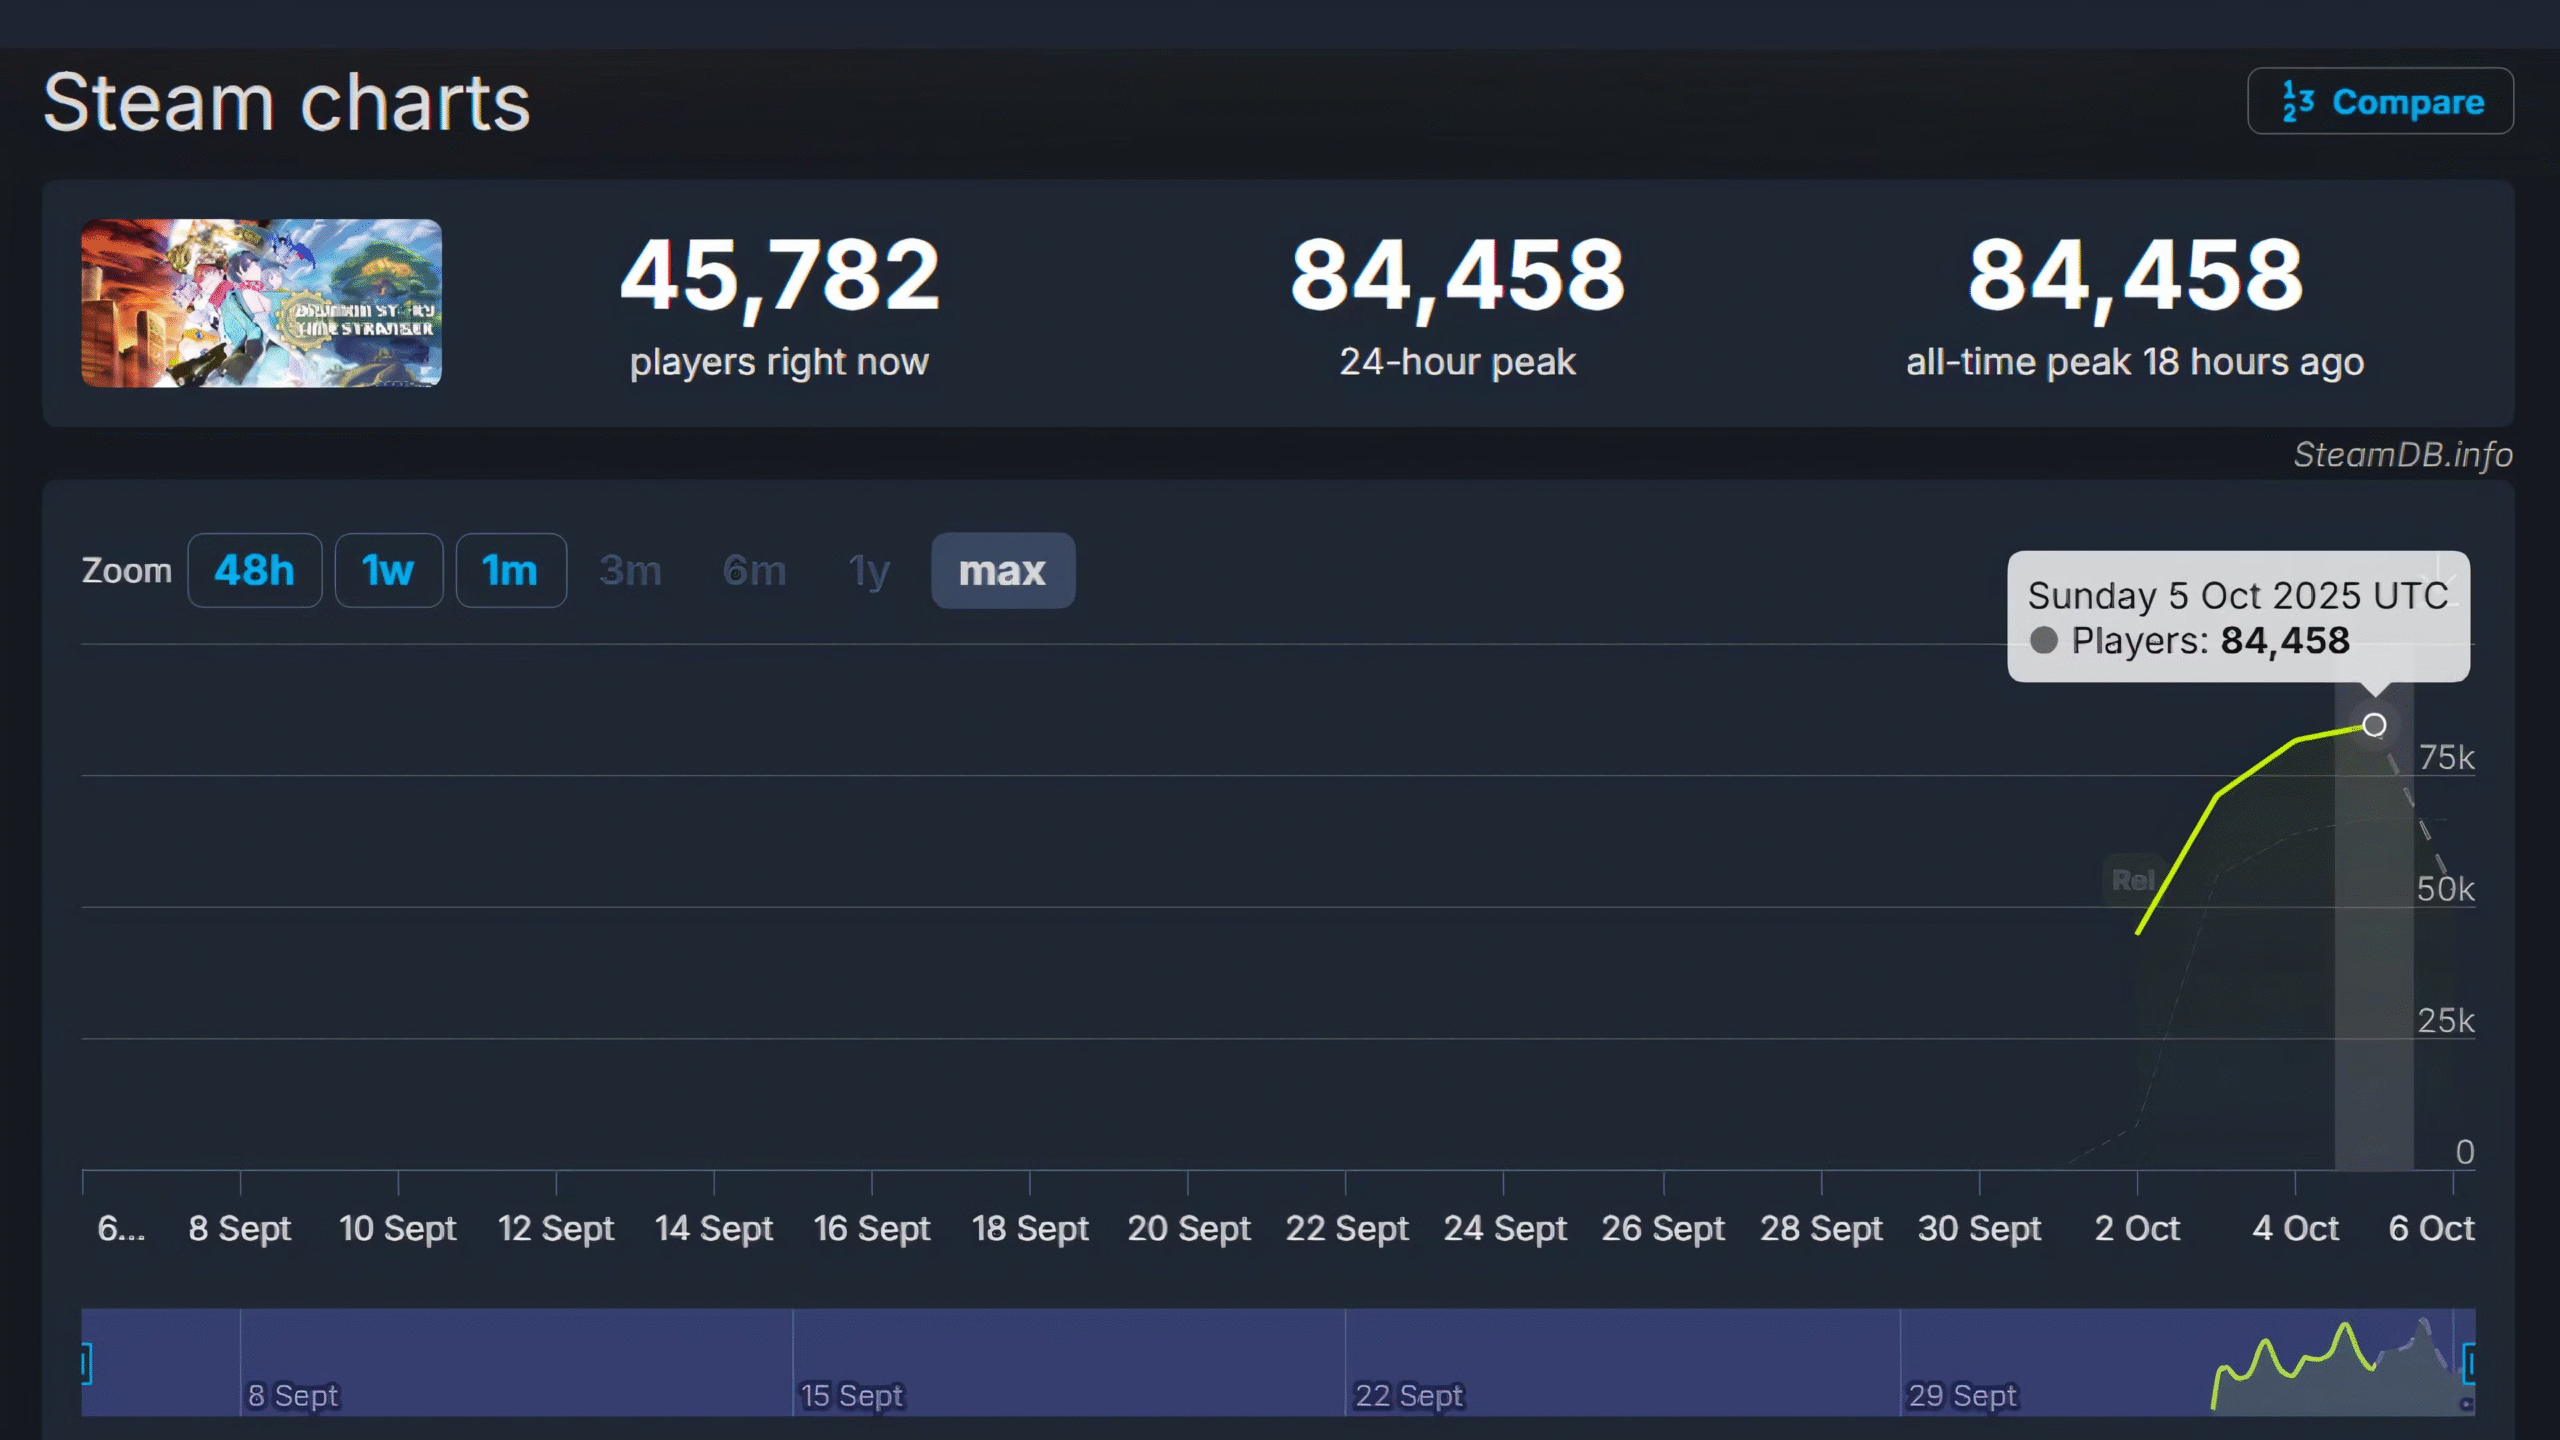Image resolution: width=2560 pixels, height=1440 pixels.
Task: Click the Compare numbered-list icon
Action: [x=2298, y=102]
